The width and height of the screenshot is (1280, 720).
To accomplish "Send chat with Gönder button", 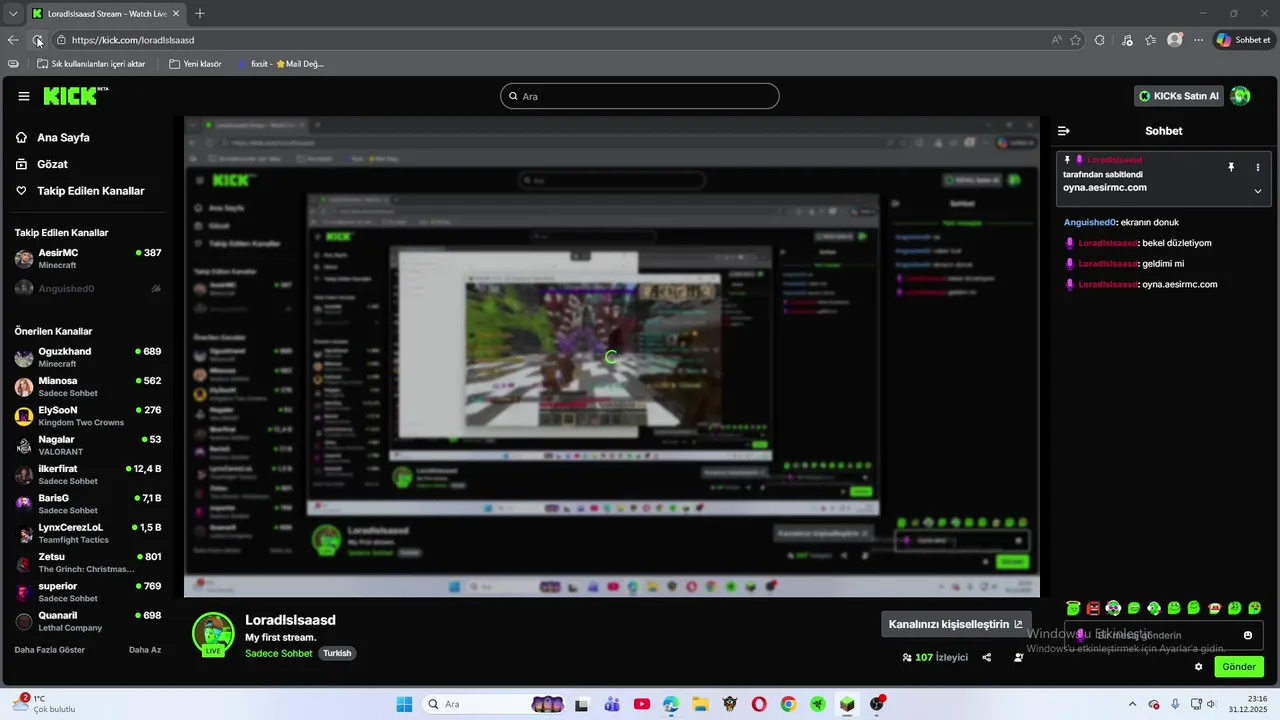I will pos(1238,667).
